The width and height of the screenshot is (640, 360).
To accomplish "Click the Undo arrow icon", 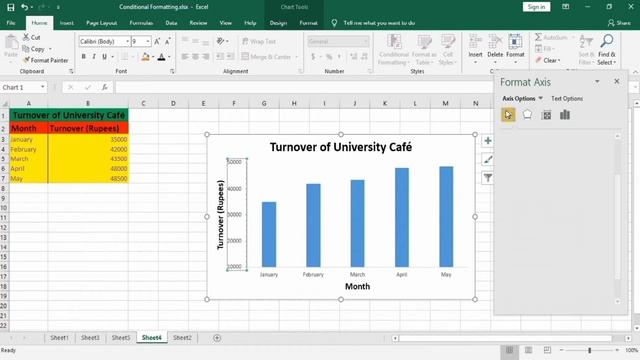I will [x=24, y=7].
